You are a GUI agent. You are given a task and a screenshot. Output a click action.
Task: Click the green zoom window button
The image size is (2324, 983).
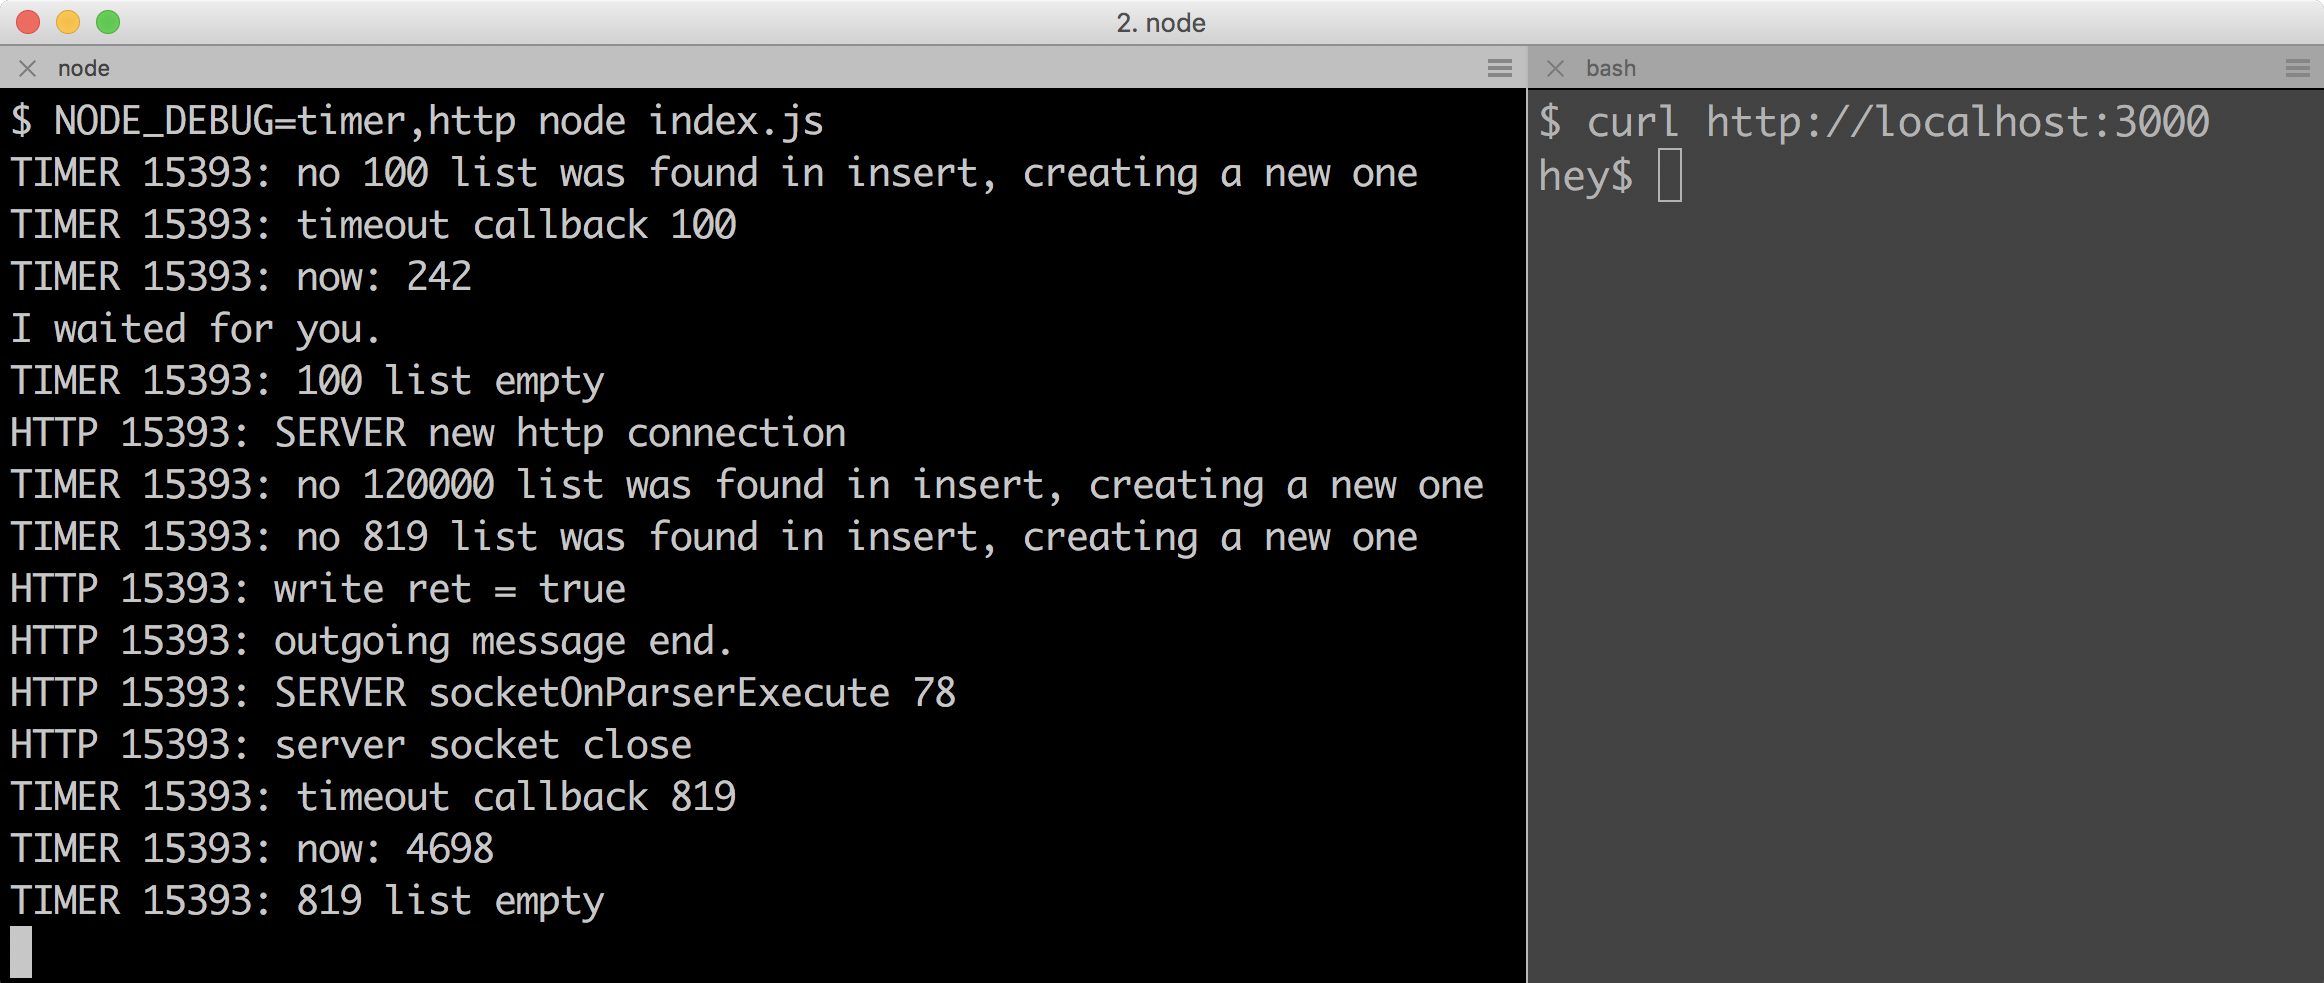point(108,22)
